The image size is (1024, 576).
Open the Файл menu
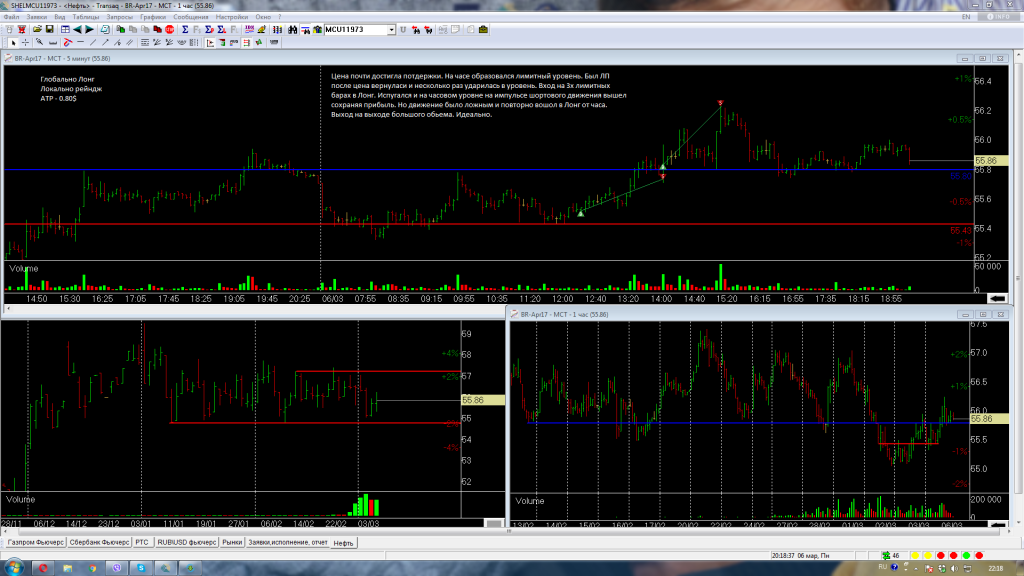click(x=11, y=17)
